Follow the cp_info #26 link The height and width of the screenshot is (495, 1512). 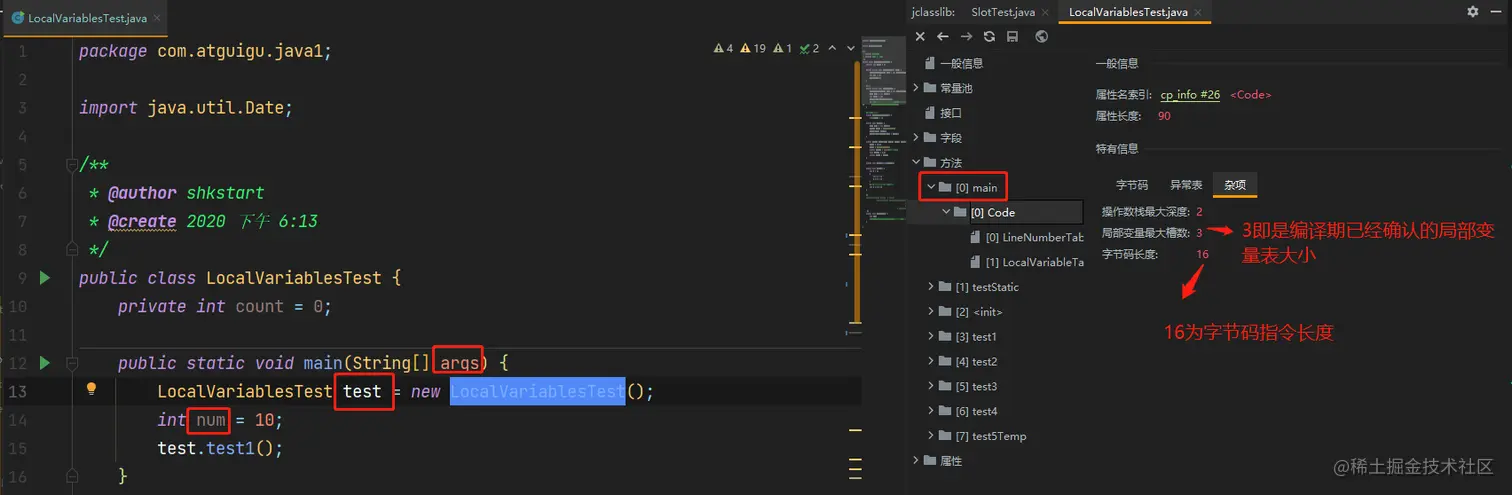[x=1190, y=95]
